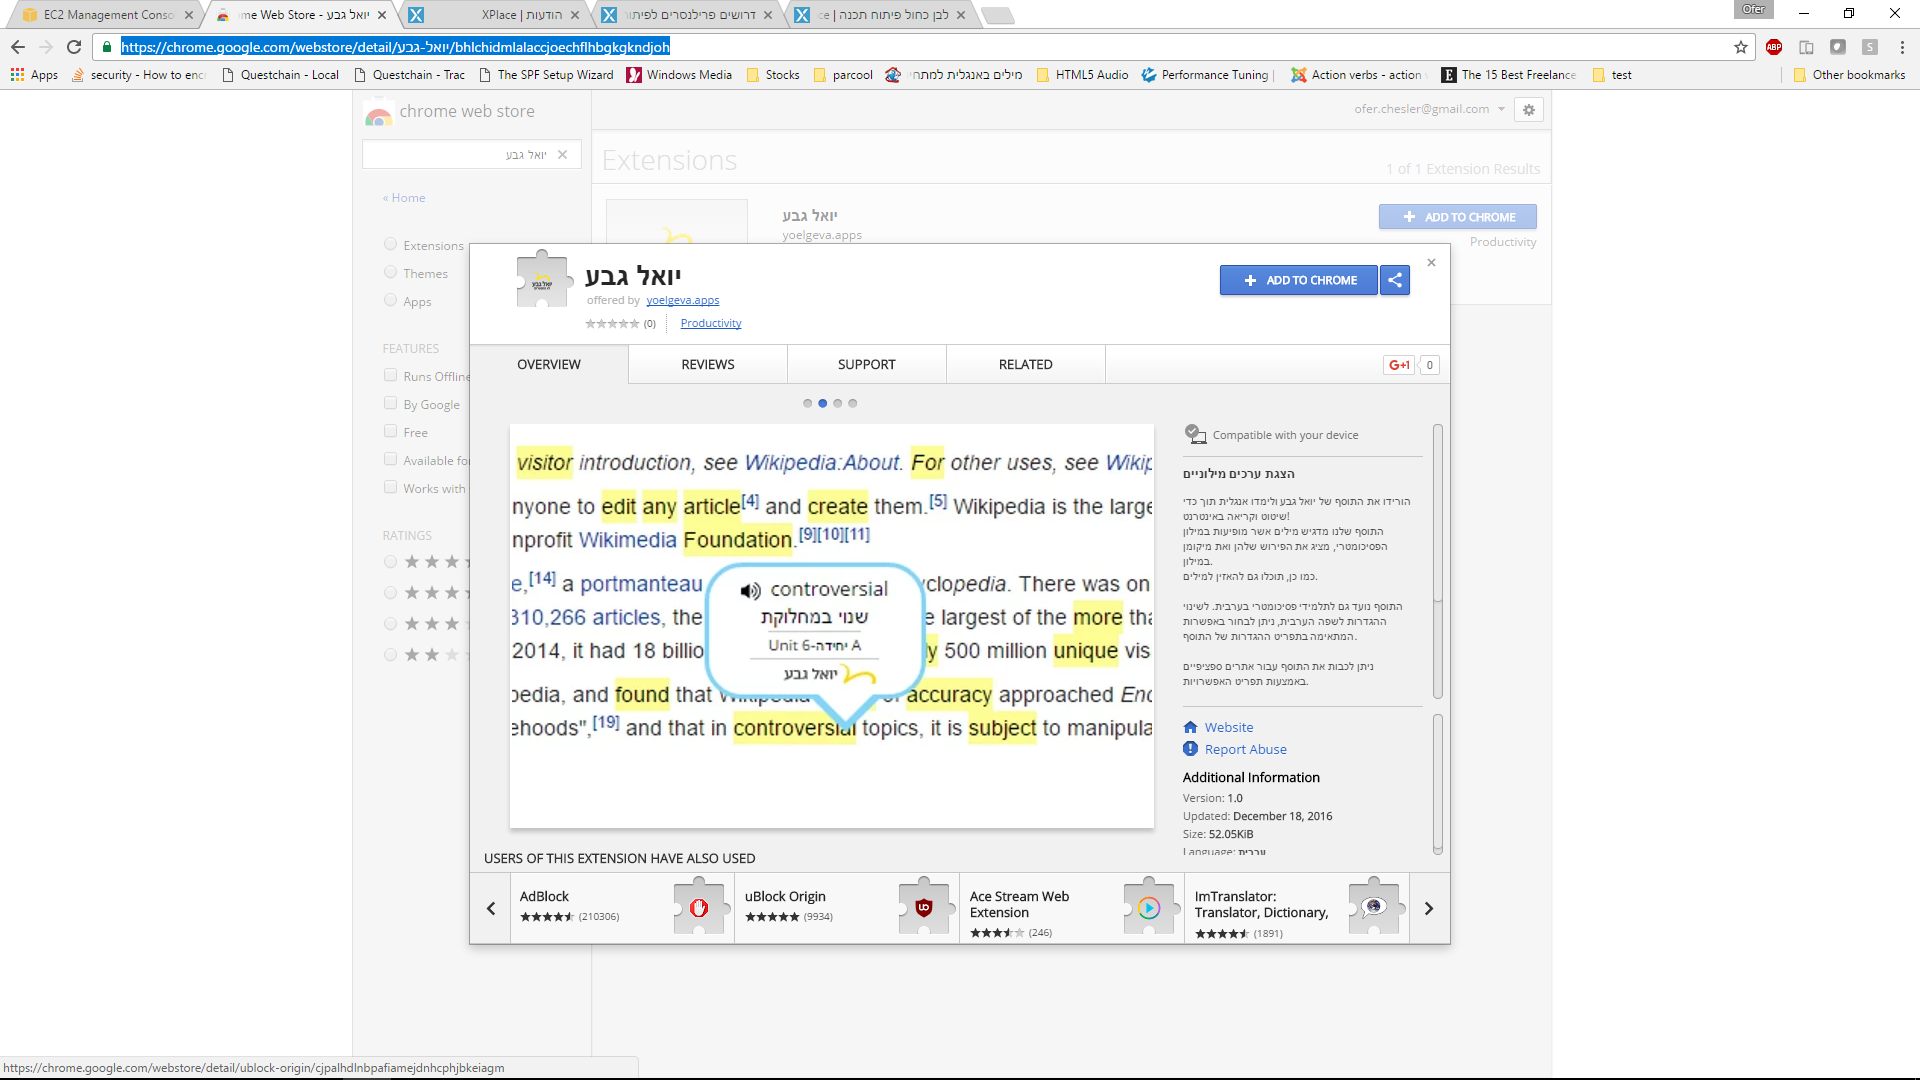Select the top star rating filter

391,562
